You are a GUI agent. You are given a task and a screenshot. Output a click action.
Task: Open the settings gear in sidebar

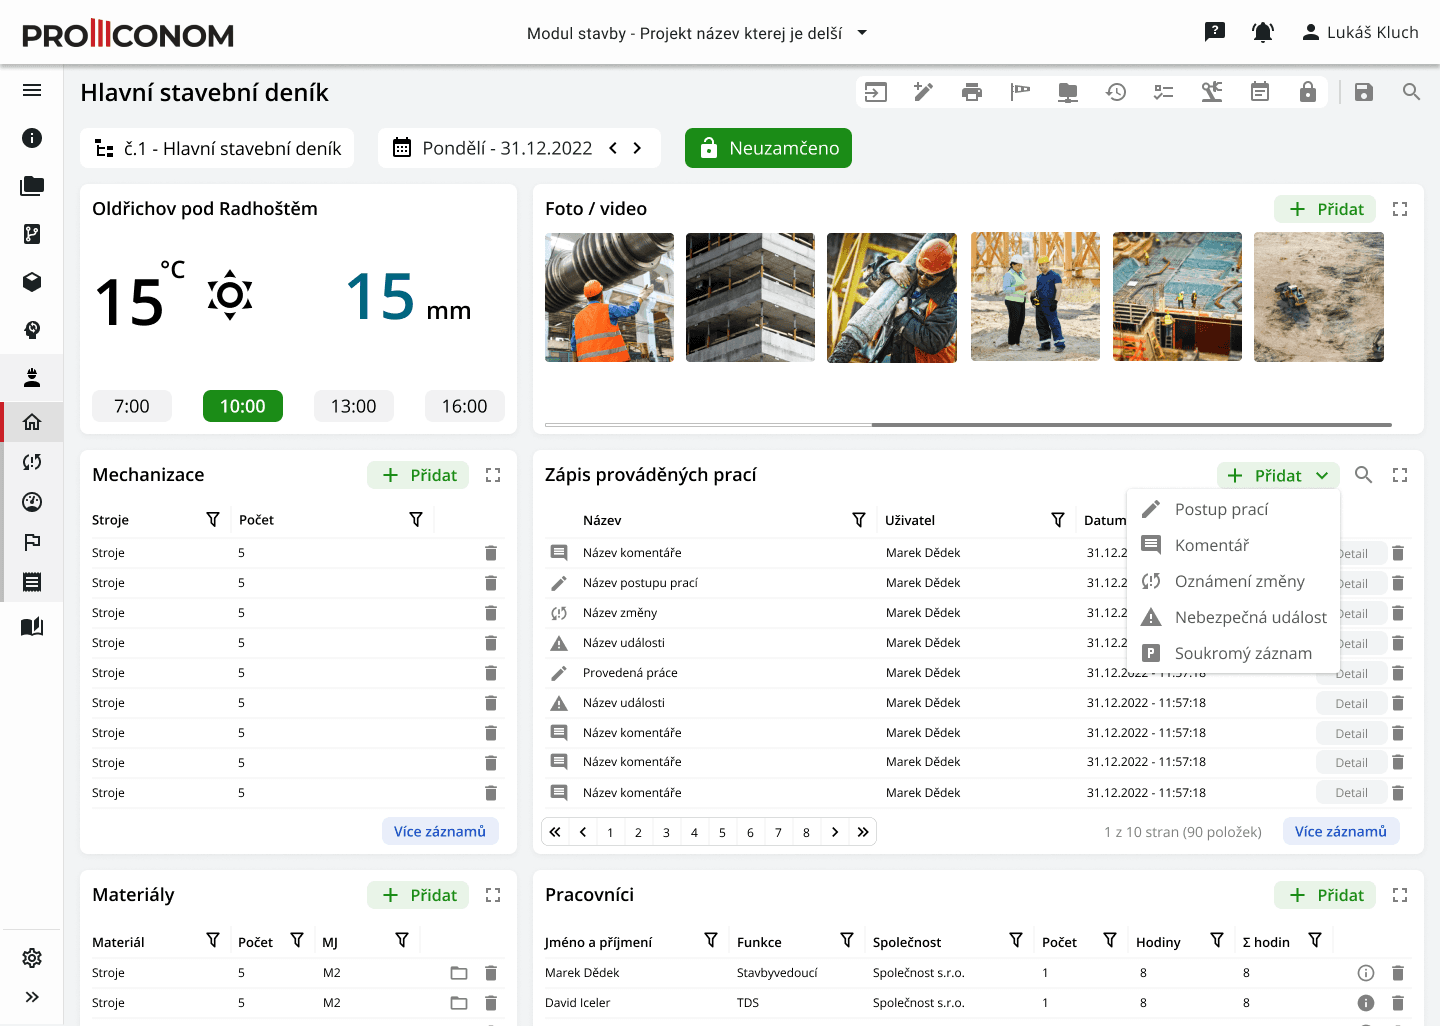32,958
